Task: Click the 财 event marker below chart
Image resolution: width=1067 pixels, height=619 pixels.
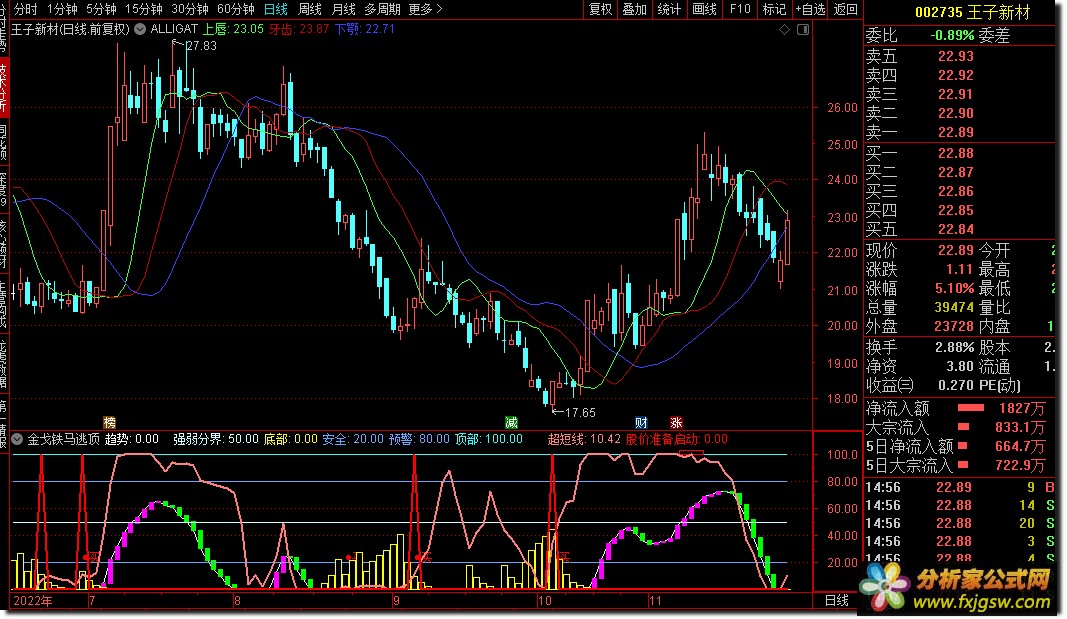Action: pyautogui.click(x=641, y=422)
